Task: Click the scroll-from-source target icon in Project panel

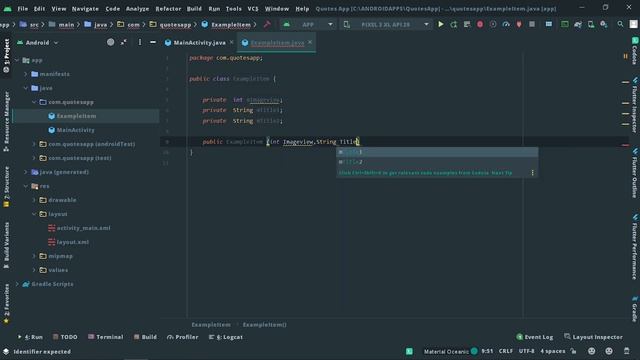Action: point(111,42)
